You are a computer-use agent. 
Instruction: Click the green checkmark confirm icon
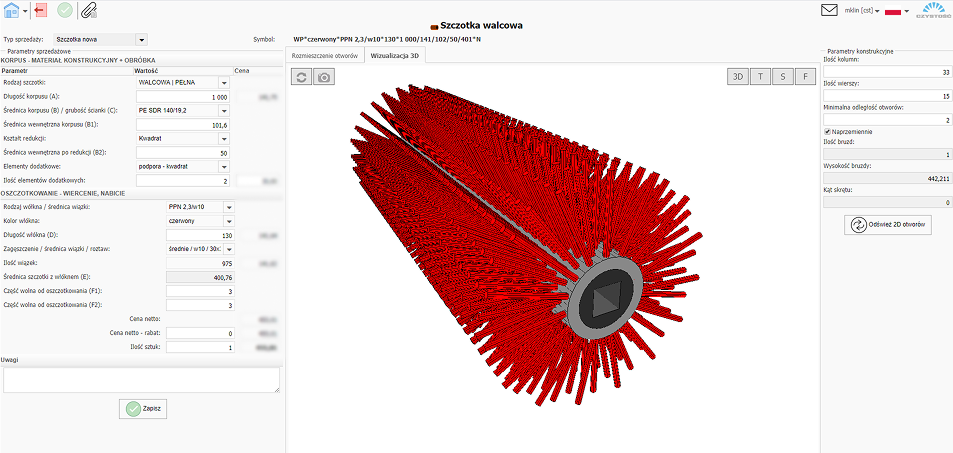(x=65, y=10)
